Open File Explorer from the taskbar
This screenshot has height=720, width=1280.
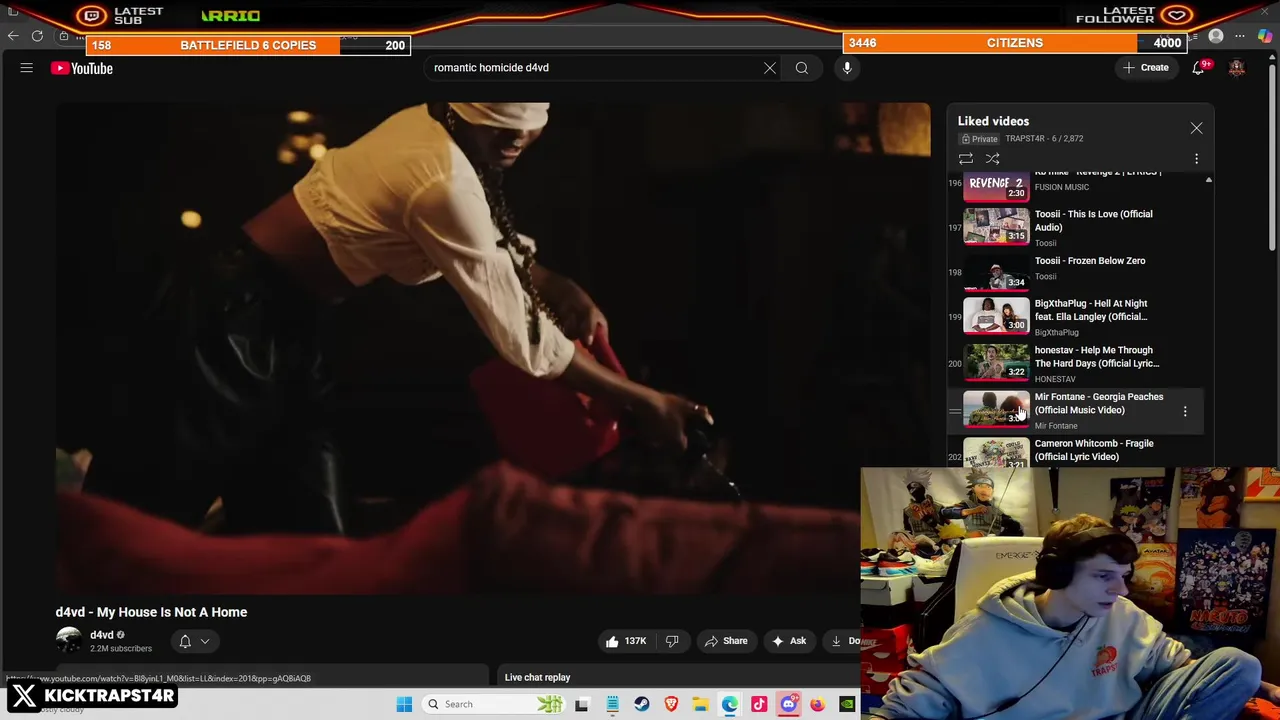pyautogui.click(x=700, y=704)
